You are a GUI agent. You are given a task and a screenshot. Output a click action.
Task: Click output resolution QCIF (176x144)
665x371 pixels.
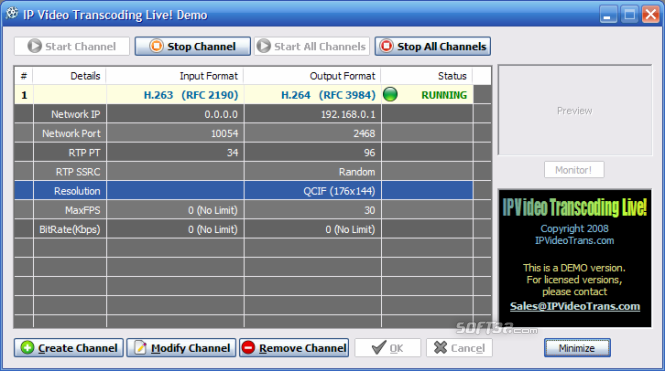click(x=339, y=191)
